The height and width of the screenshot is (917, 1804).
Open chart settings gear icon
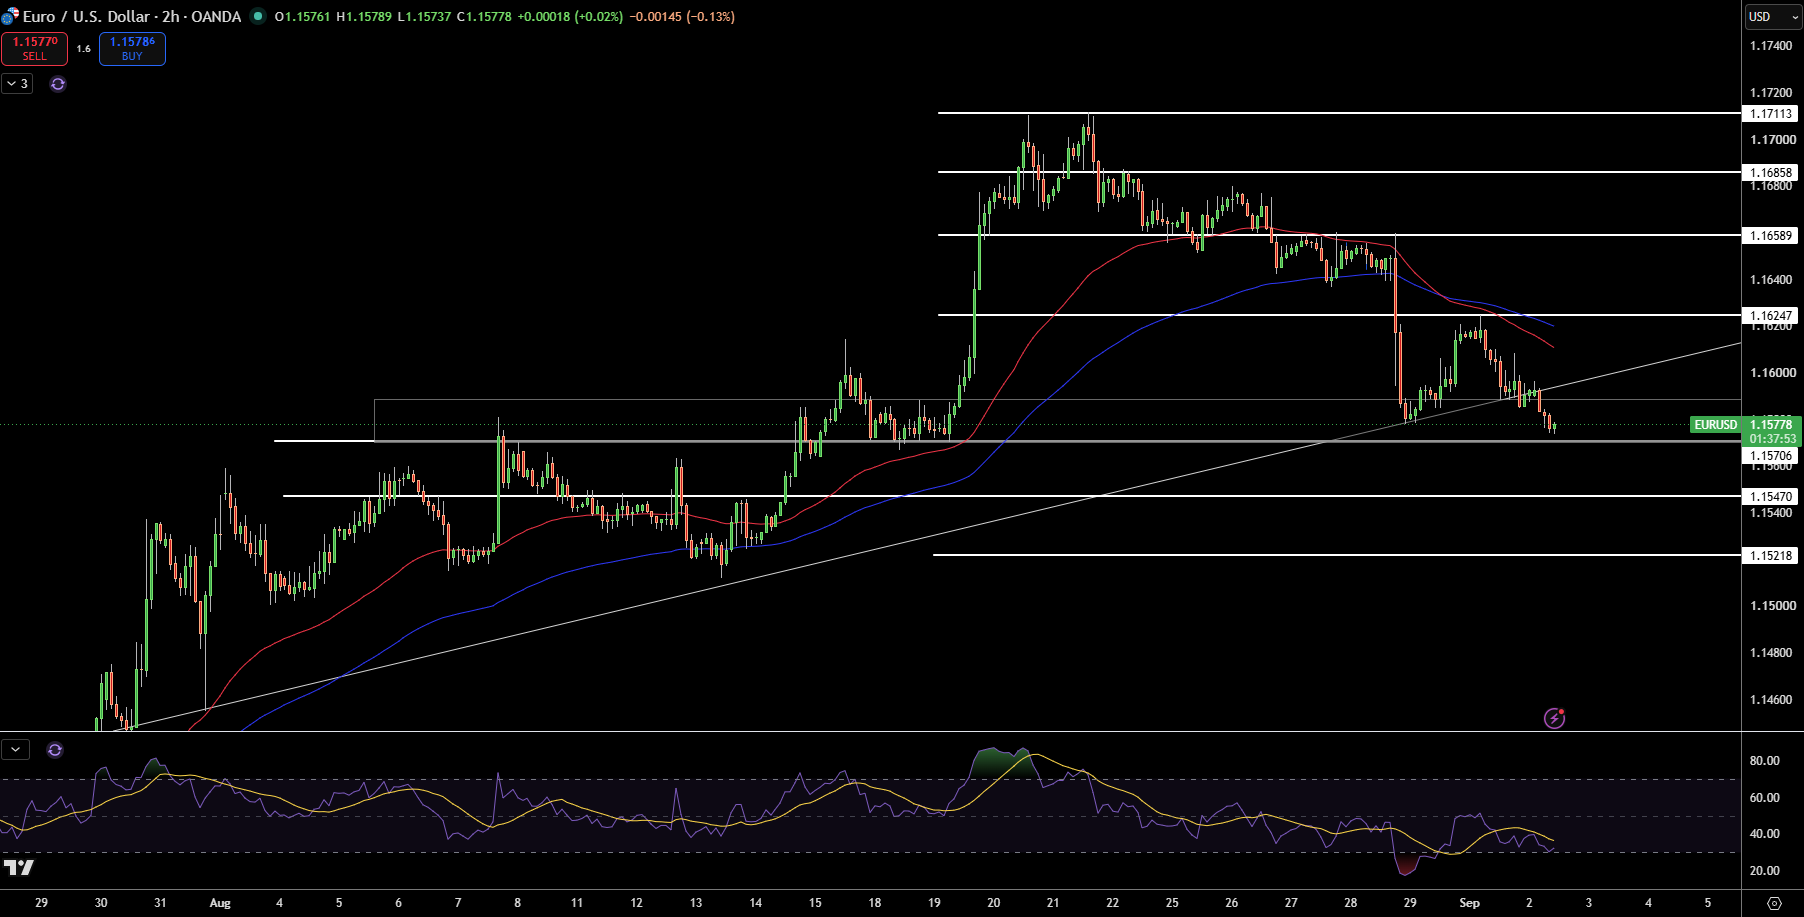[x=1774, y=903]
